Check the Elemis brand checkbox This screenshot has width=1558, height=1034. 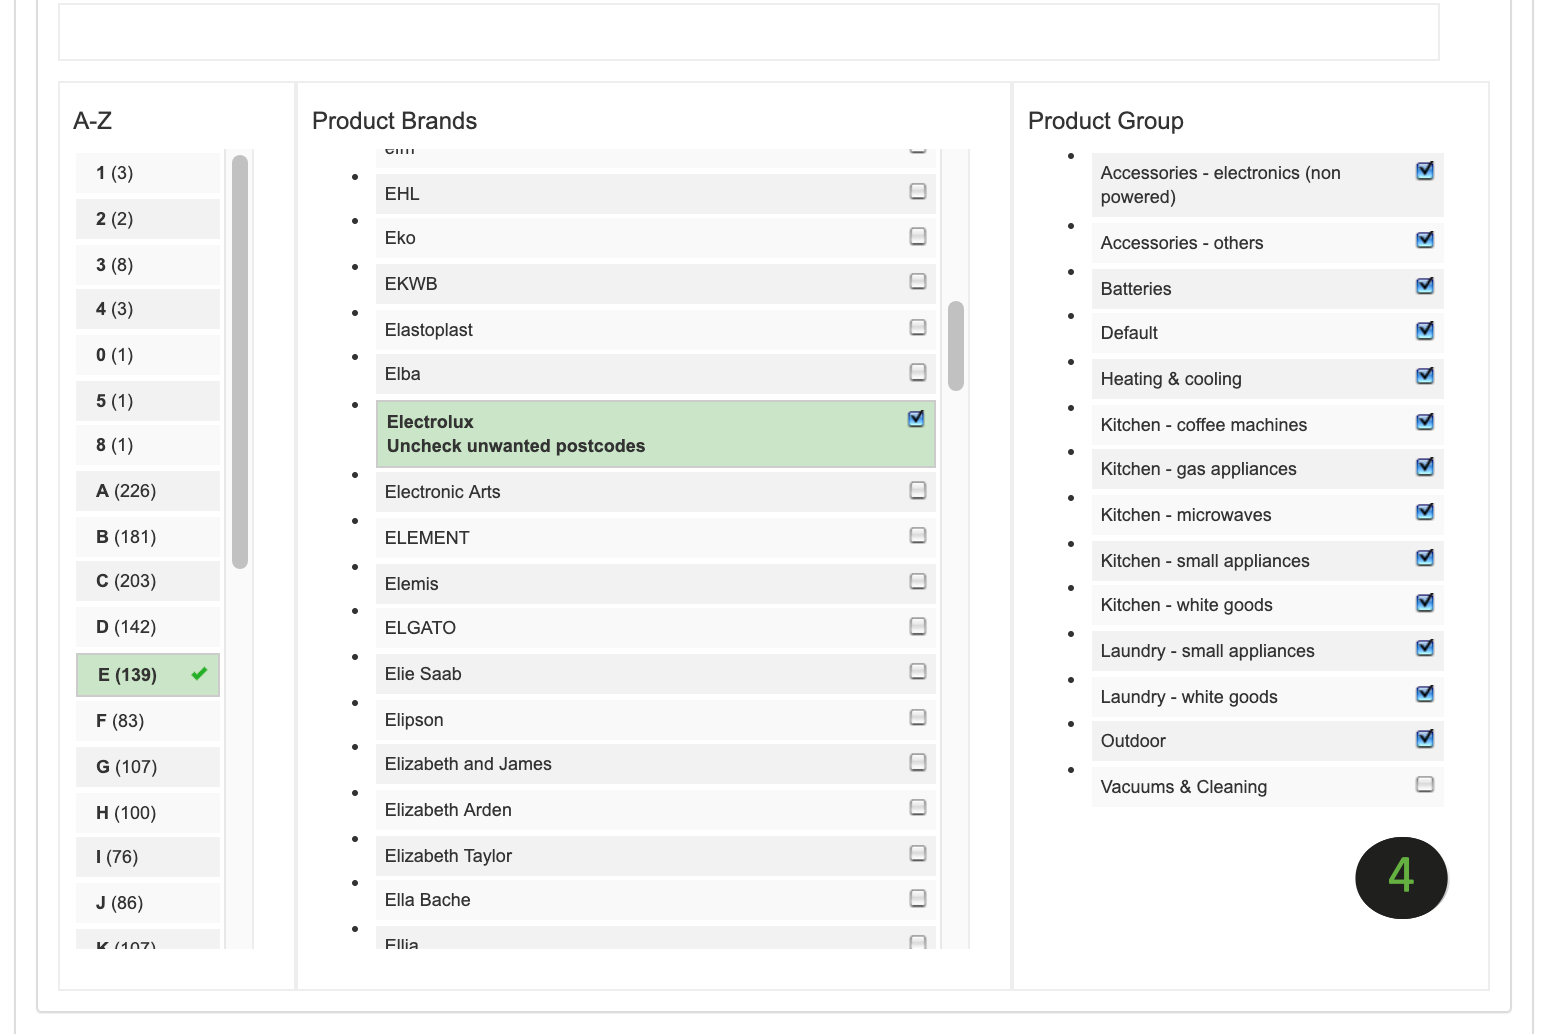tap(917, 581)
